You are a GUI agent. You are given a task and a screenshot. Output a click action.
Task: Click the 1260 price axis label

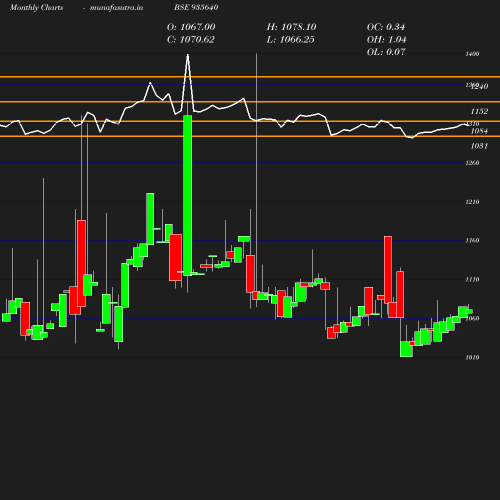tap(472, 163)
